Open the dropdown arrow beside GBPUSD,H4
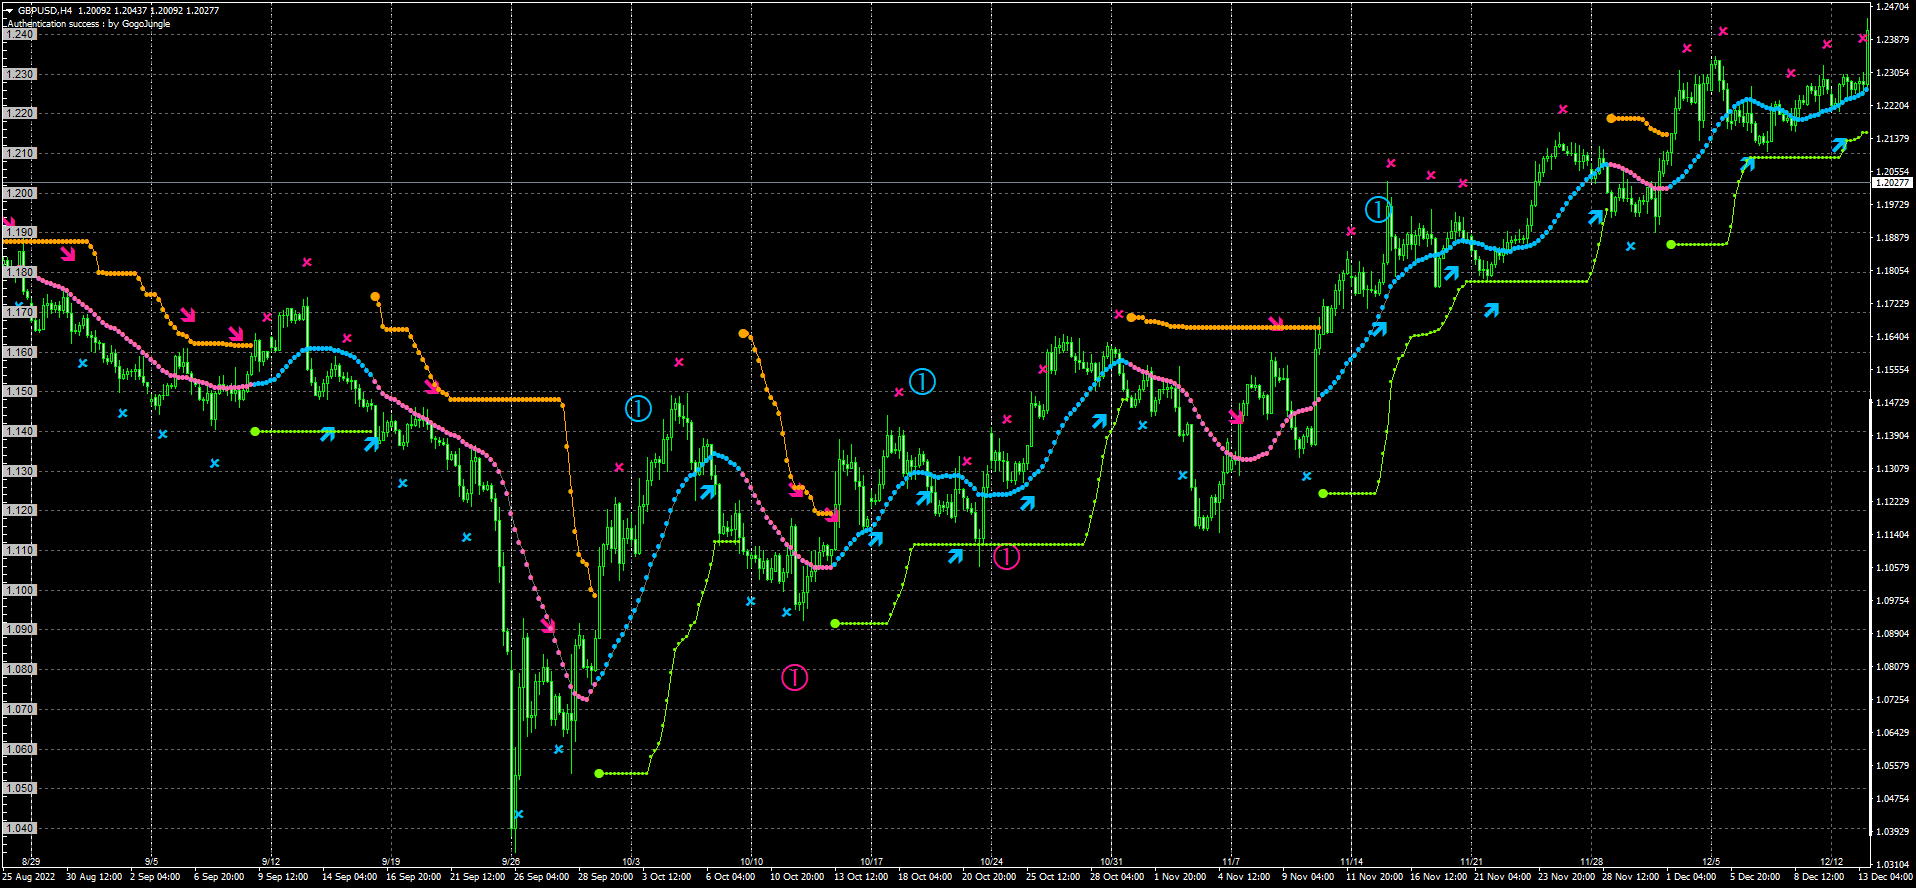This screenshot has height=888, width=1916. coord(8,10)
